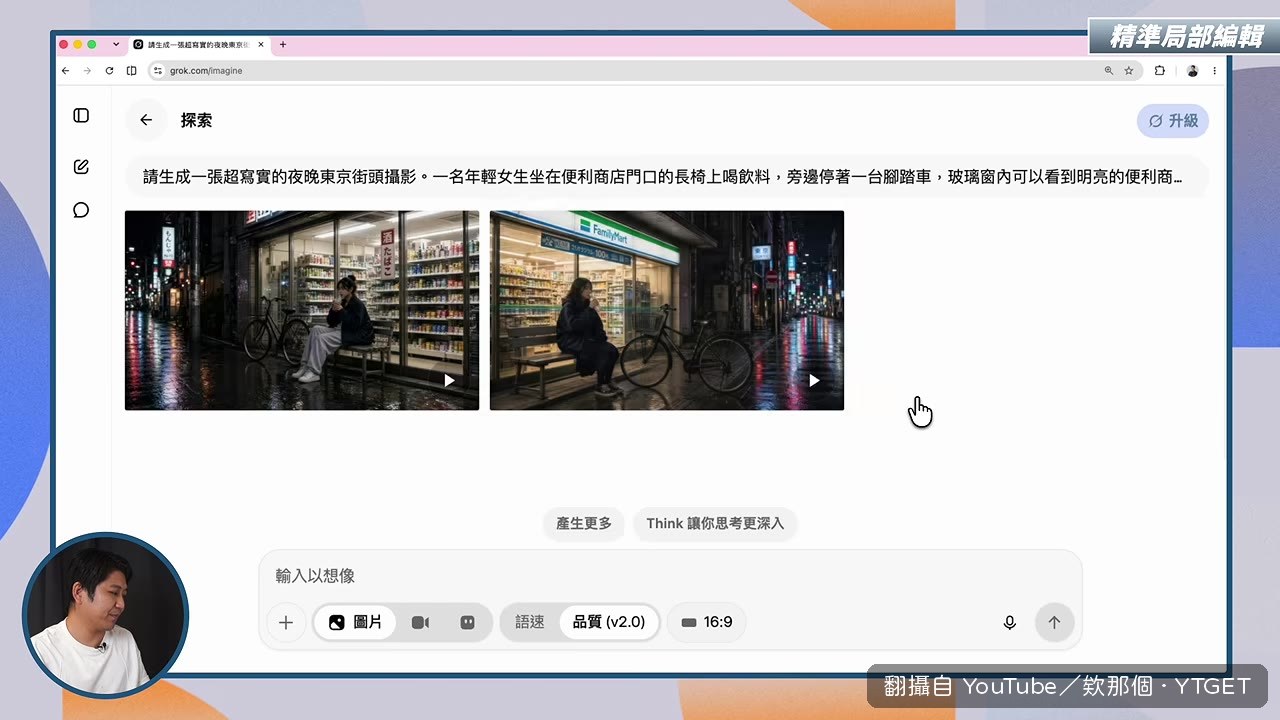
Task: Open Chrome three-dot menu
Action: (1215, 71)
